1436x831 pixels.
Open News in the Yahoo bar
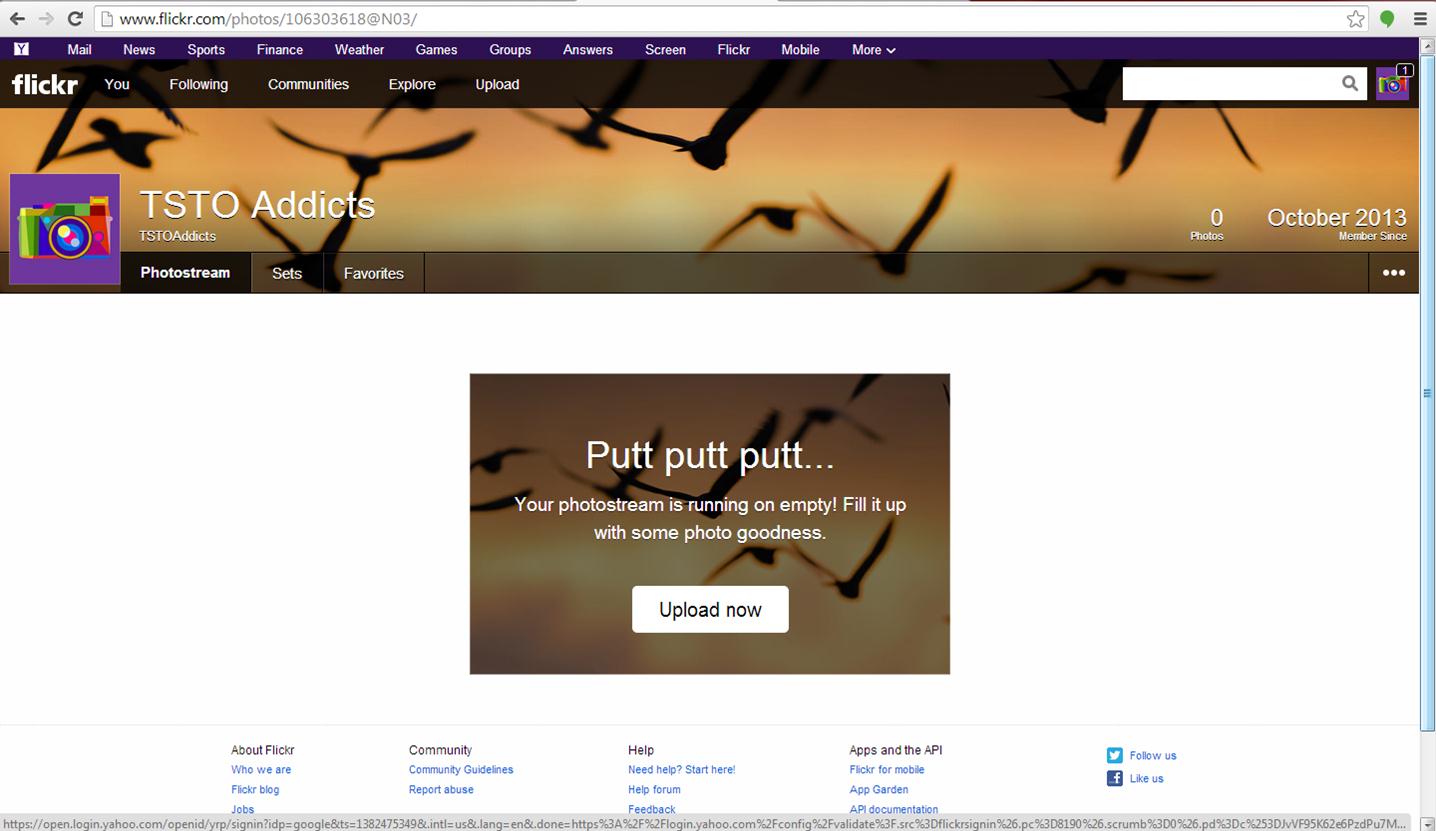(139, 50)
